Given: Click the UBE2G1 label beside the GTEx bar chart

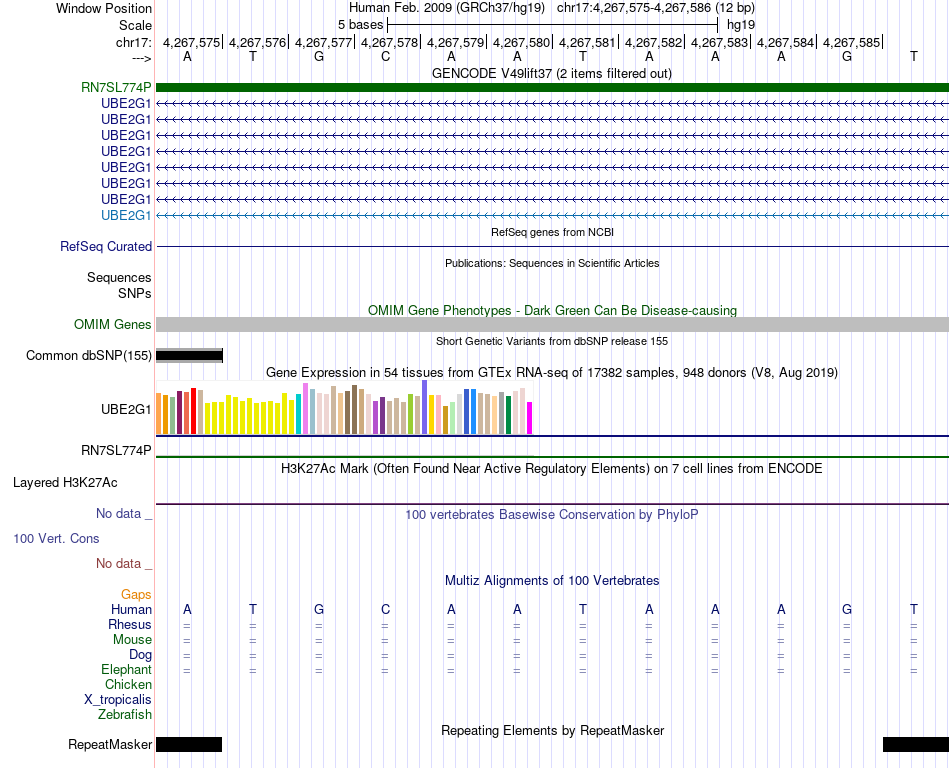Looking at the screenshot, I should pyautogui.click(x=126, y=409).
